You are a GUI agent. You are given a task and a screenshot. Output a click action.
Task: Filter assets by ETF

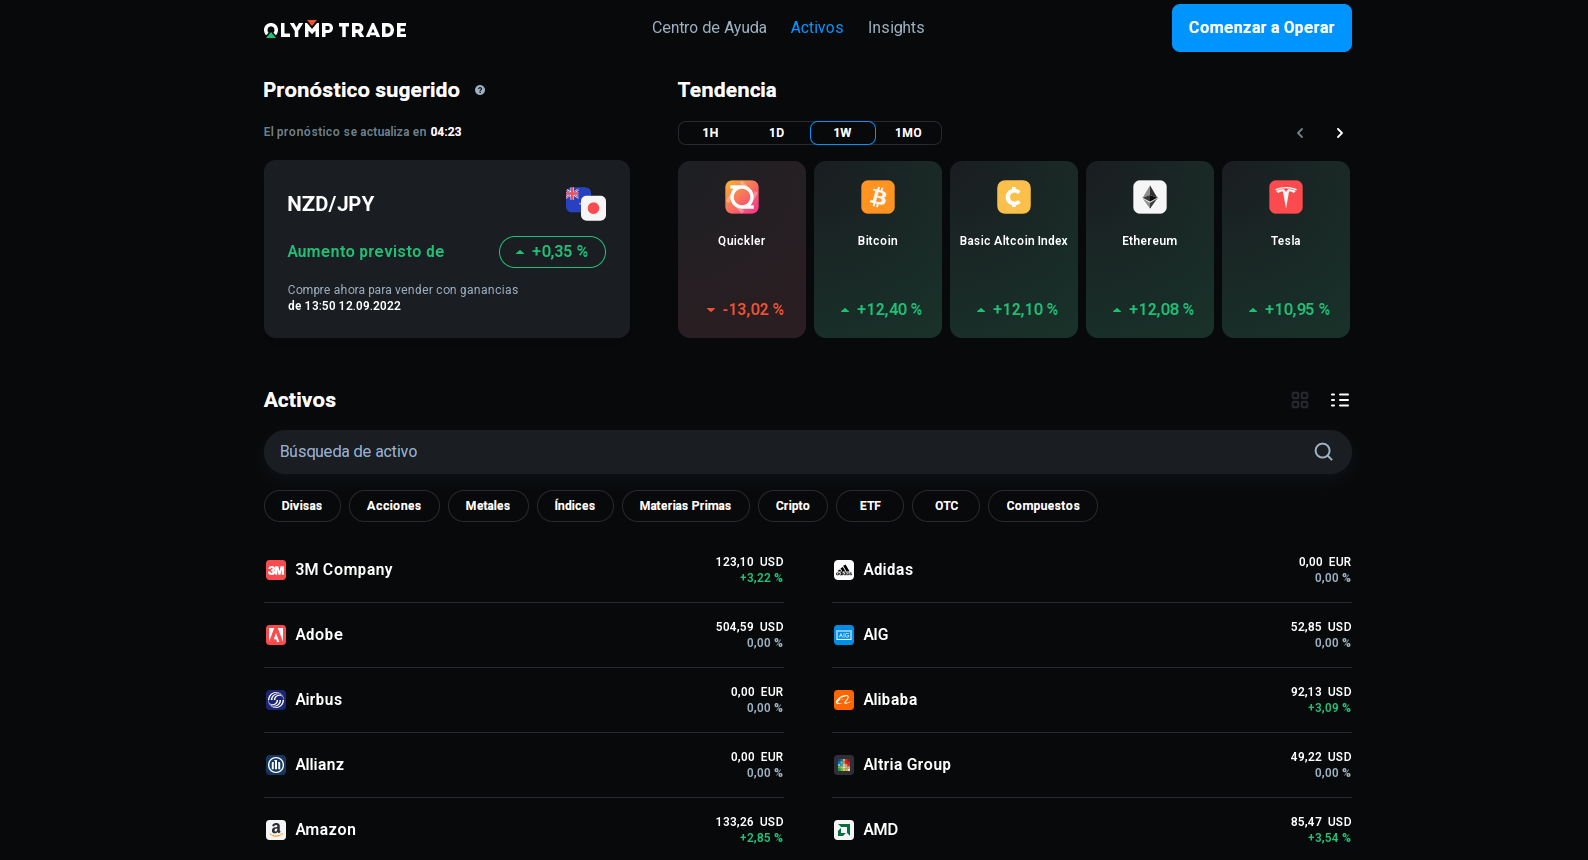click(870, 506)
